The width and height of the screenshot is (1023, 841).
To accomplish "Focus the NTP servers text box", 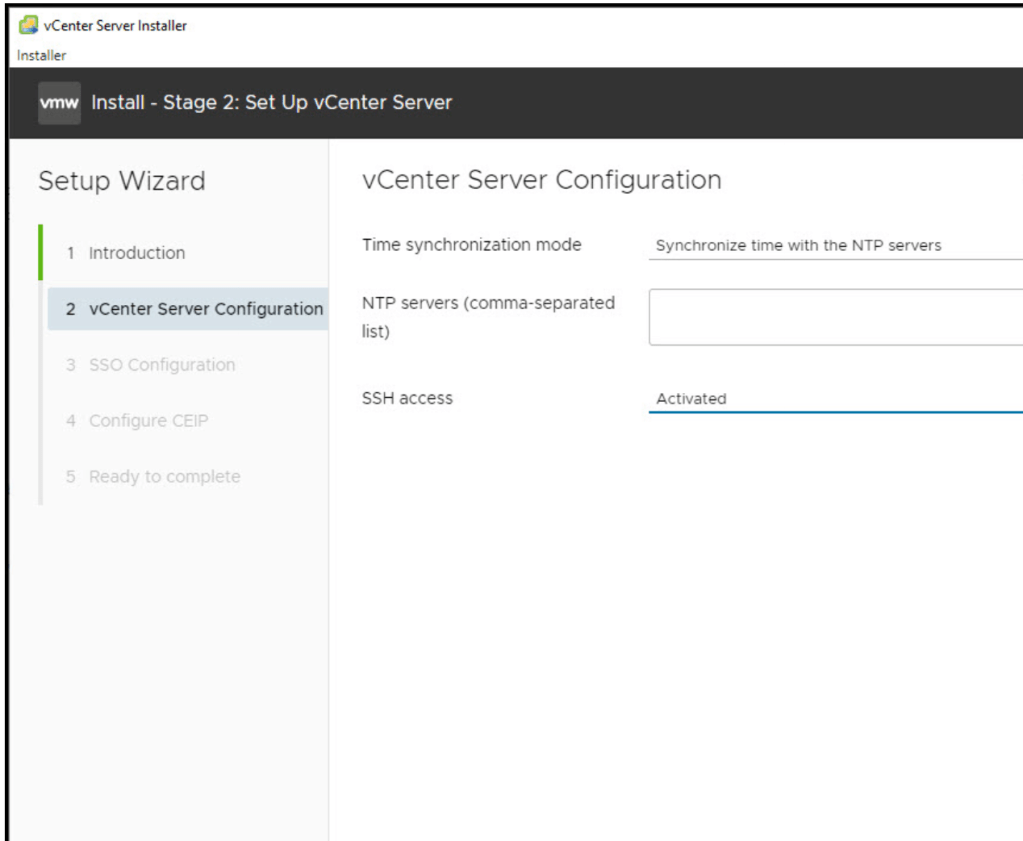I will [835, 317].
